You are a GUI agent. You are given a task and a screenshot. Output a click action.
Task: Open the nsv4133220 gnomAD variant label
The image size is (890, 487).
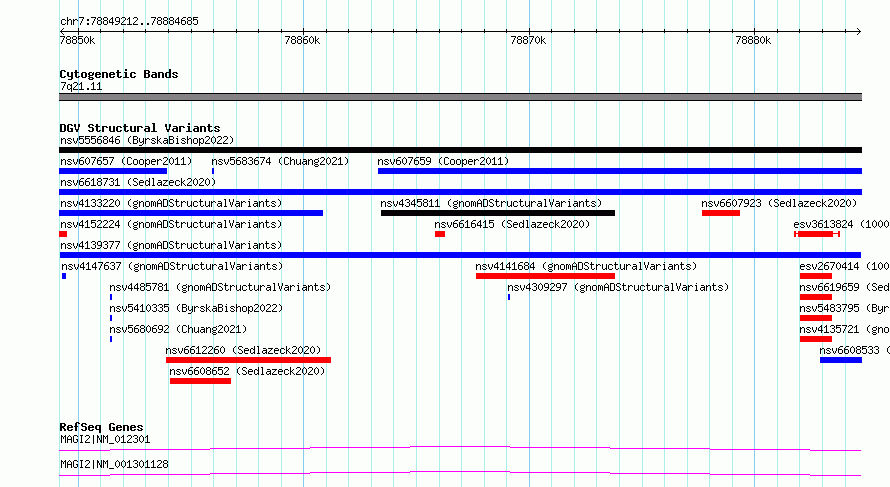pyautogui.click(x=171, y=203)
